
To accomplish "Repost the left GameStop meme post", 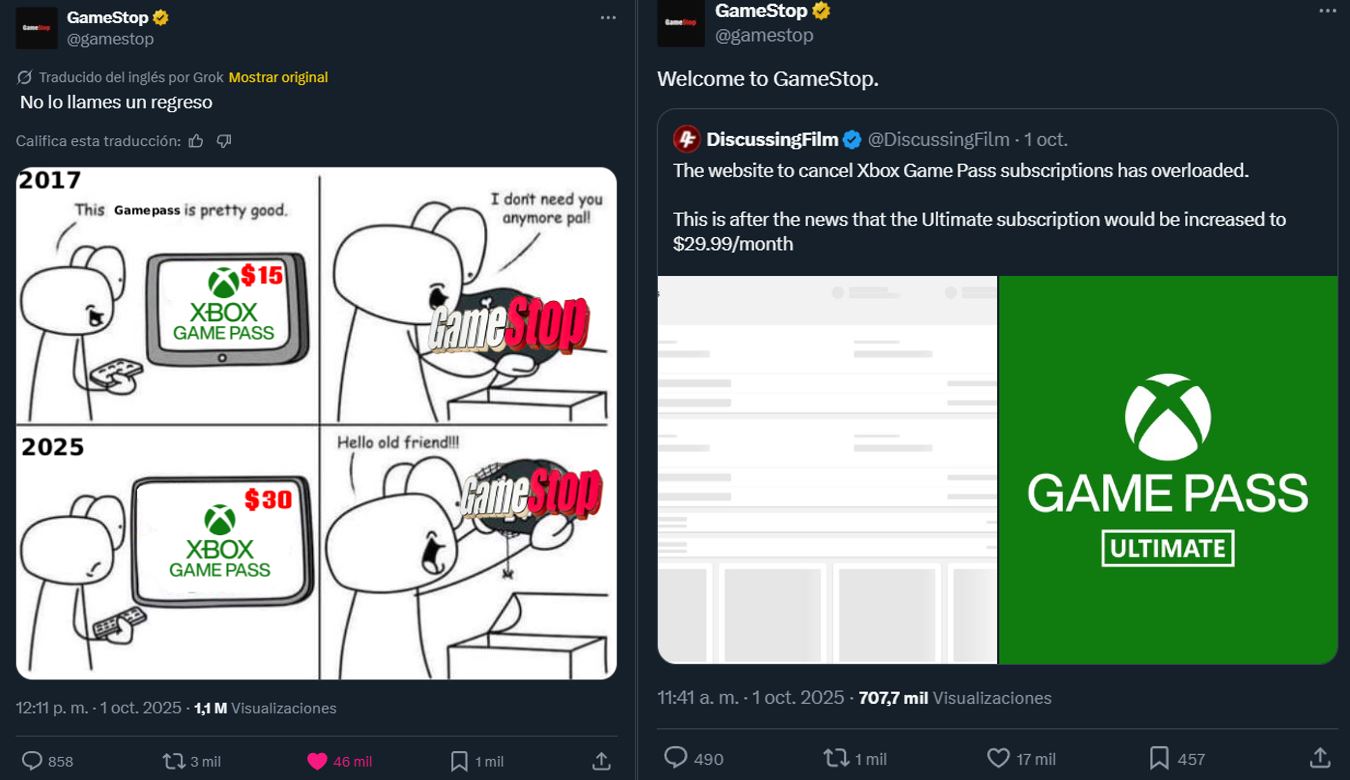I will 175,761.
